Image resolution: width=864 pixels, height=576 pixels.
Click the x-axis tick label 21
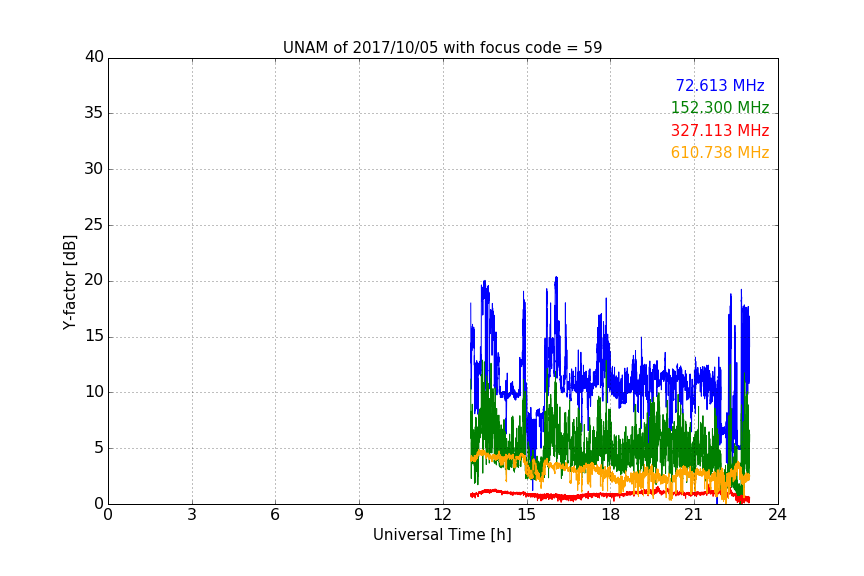(x=694, y=515)
